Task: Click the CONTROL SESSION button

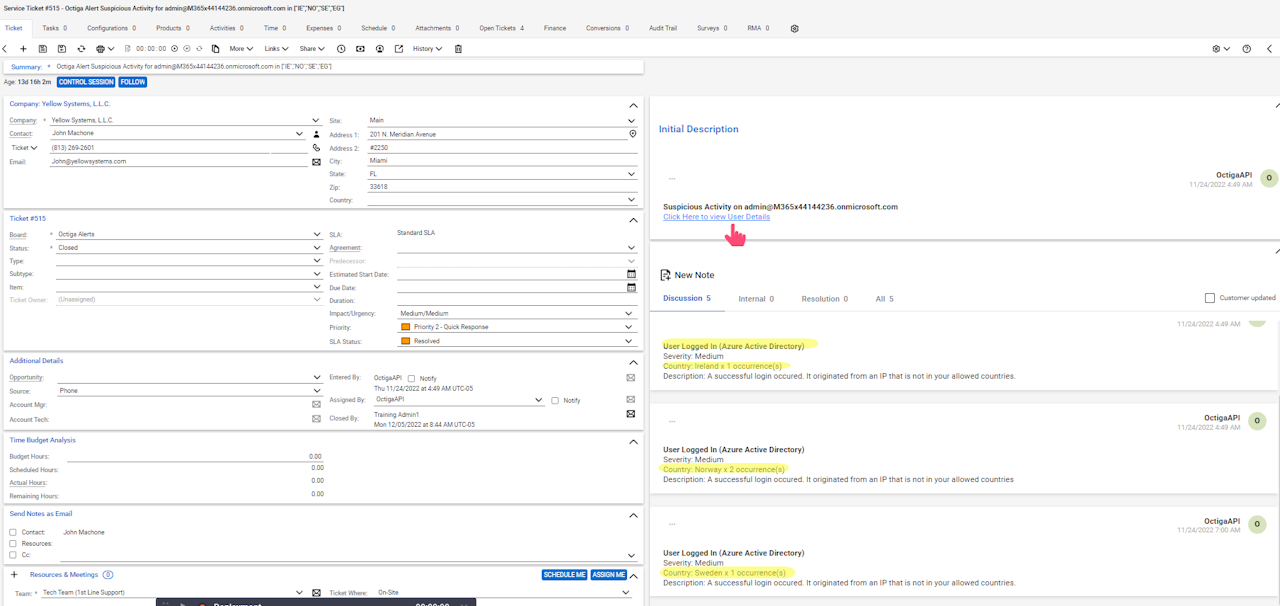Action: 86,82
